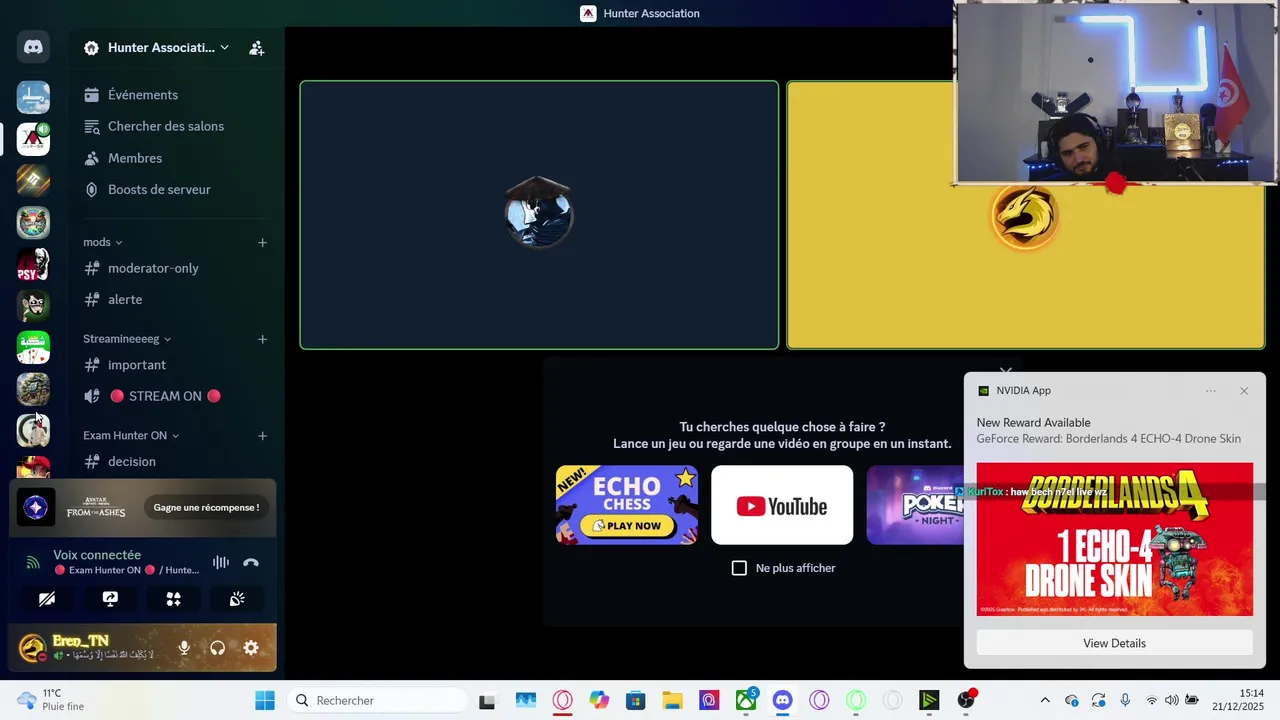Image resolution: width=1280 pixels, height=720 pixels.
Task: Select the blue voice participant tile
Action: click(539, 215)
